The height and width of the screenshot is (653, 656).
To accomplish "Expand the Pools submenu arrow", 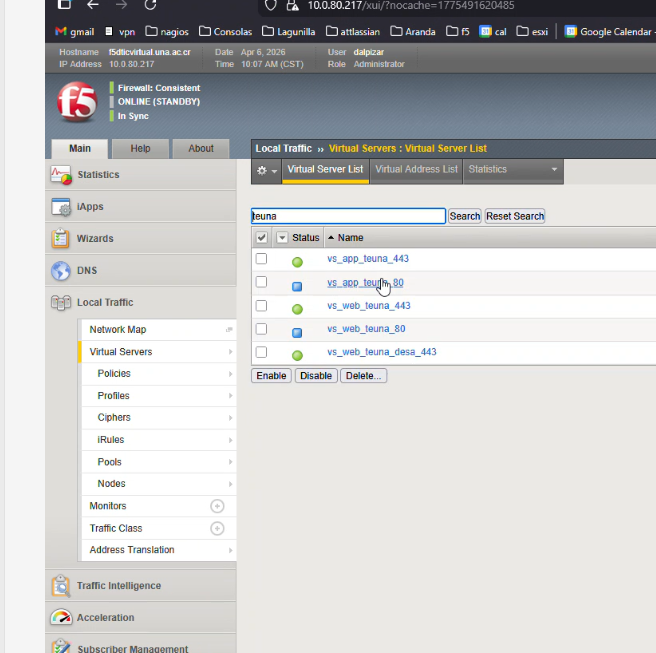I will 230,462.
